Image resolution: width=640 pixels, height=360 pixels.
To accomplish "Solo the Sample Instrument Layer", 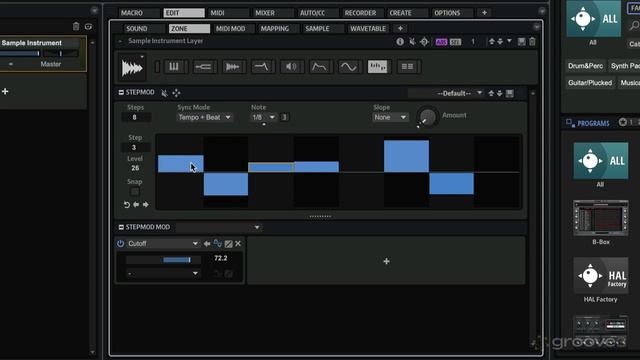I will click(x=424, y=42).
